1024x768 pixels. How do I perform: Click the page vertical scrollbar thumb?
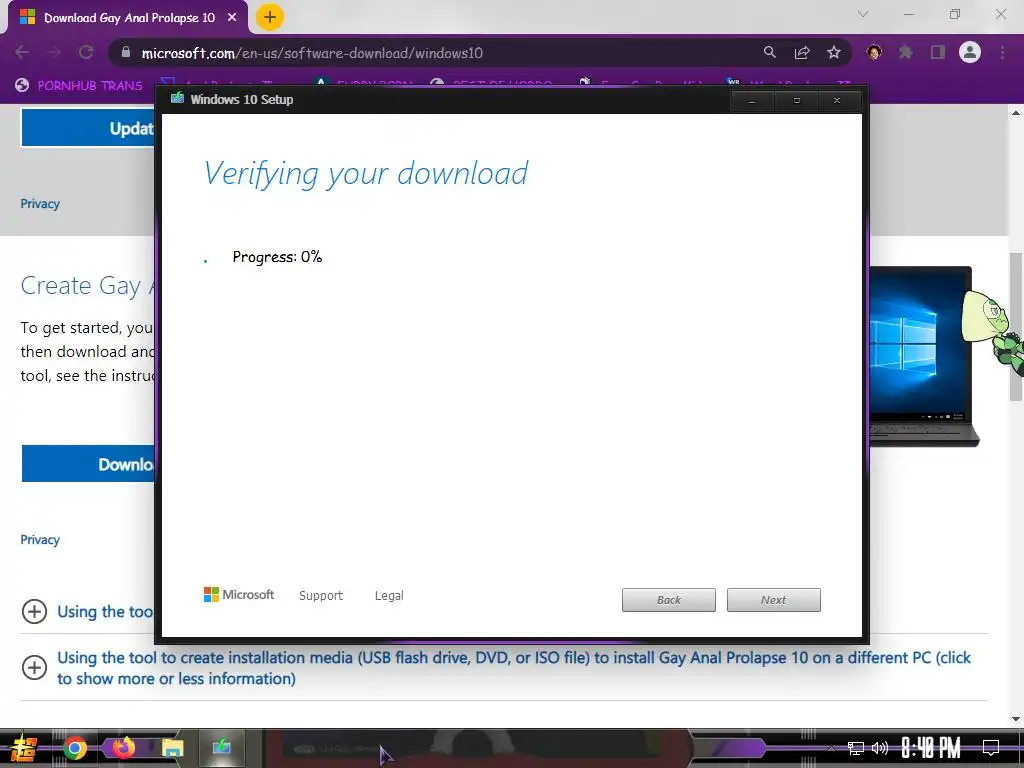1016,327
